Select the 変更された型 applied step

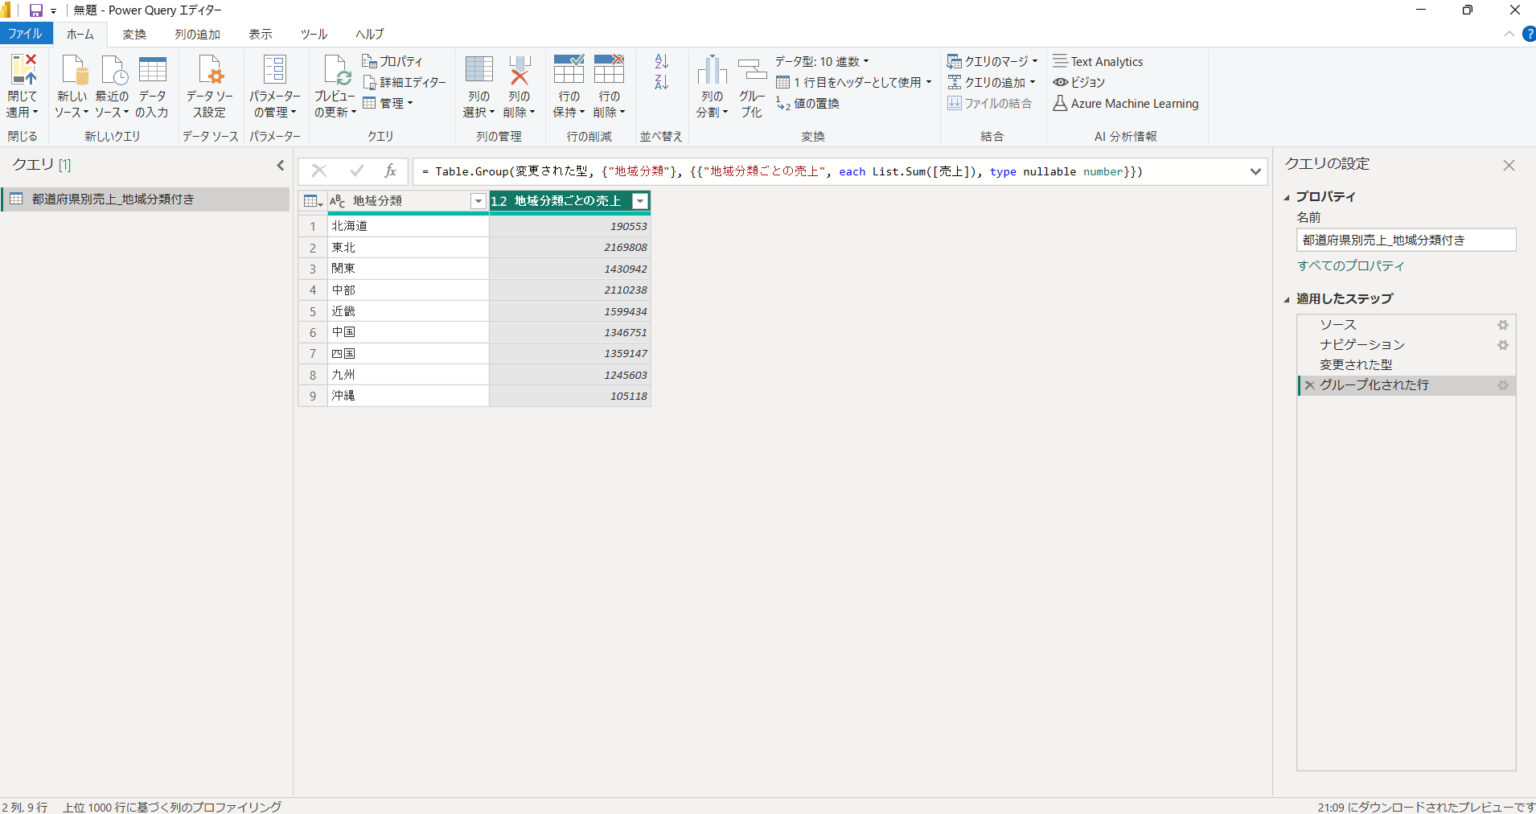click(x=1355, y=365)
